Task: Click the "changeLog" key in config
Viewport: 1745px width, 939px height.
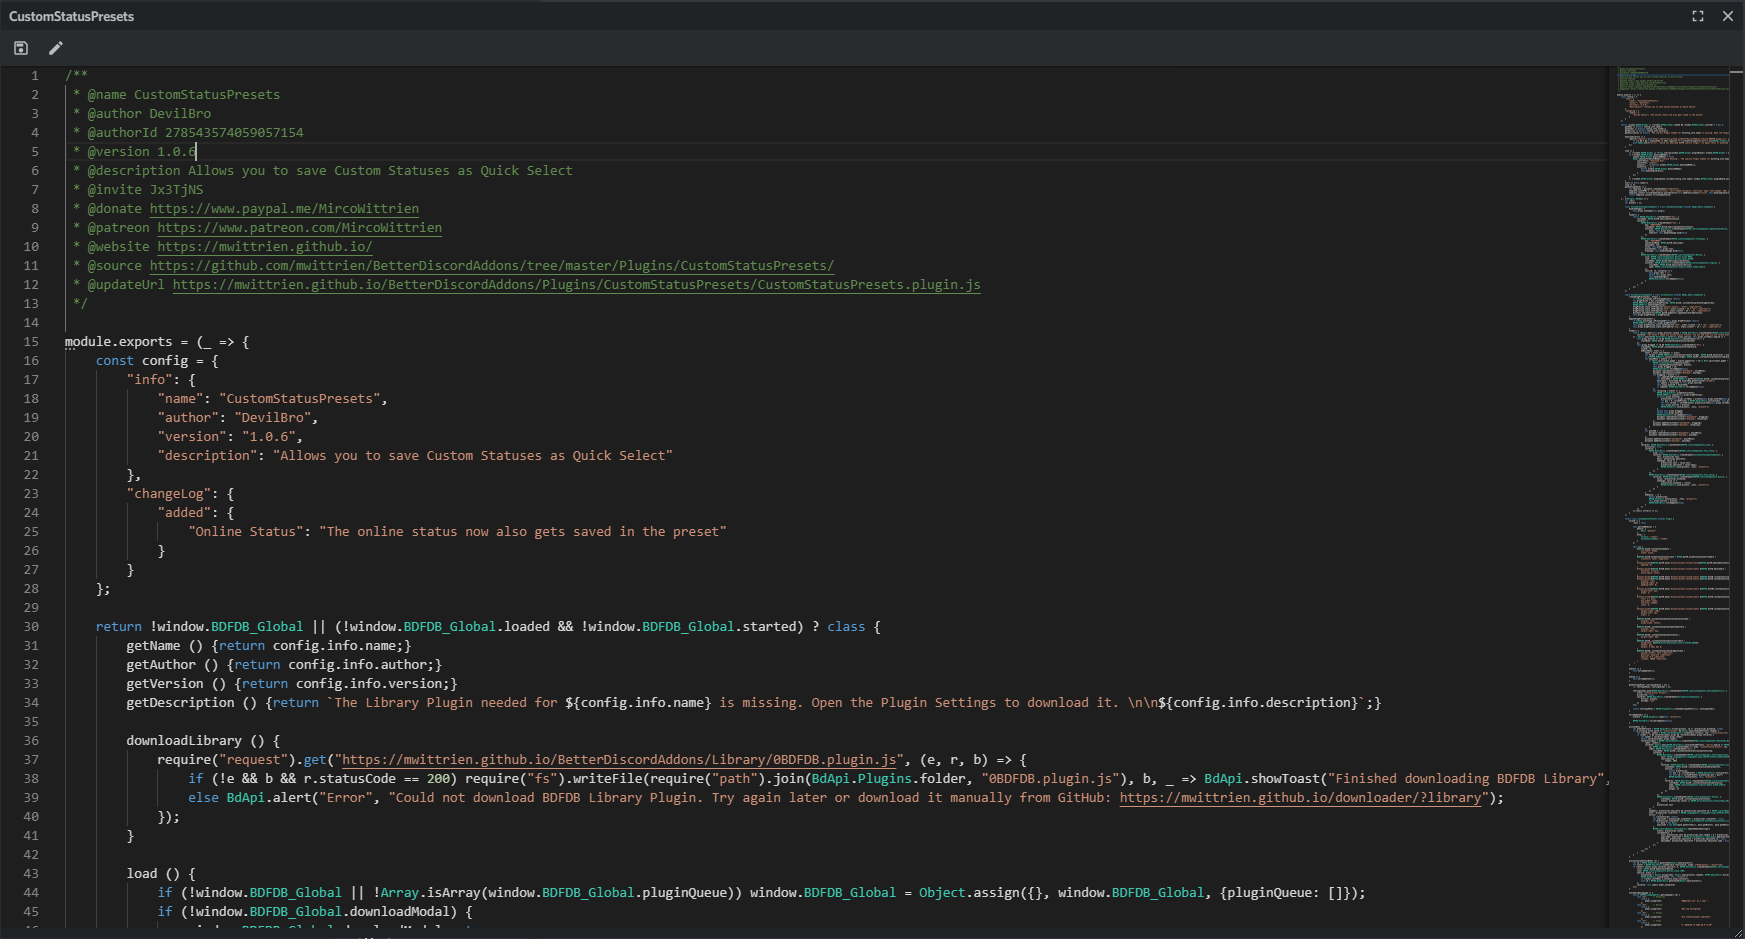Action: coord(168,494)
